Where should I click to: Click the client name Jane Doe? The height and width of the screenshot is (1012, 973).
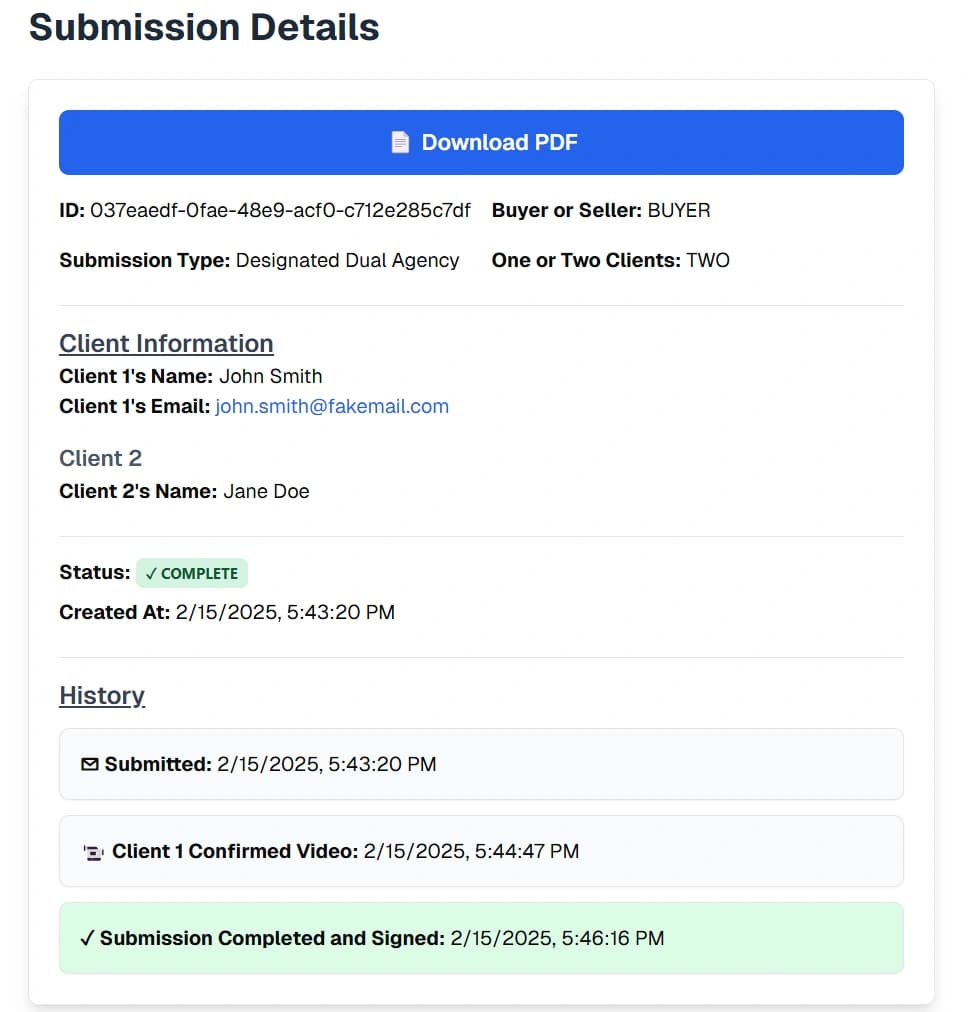tap(266, 491)
